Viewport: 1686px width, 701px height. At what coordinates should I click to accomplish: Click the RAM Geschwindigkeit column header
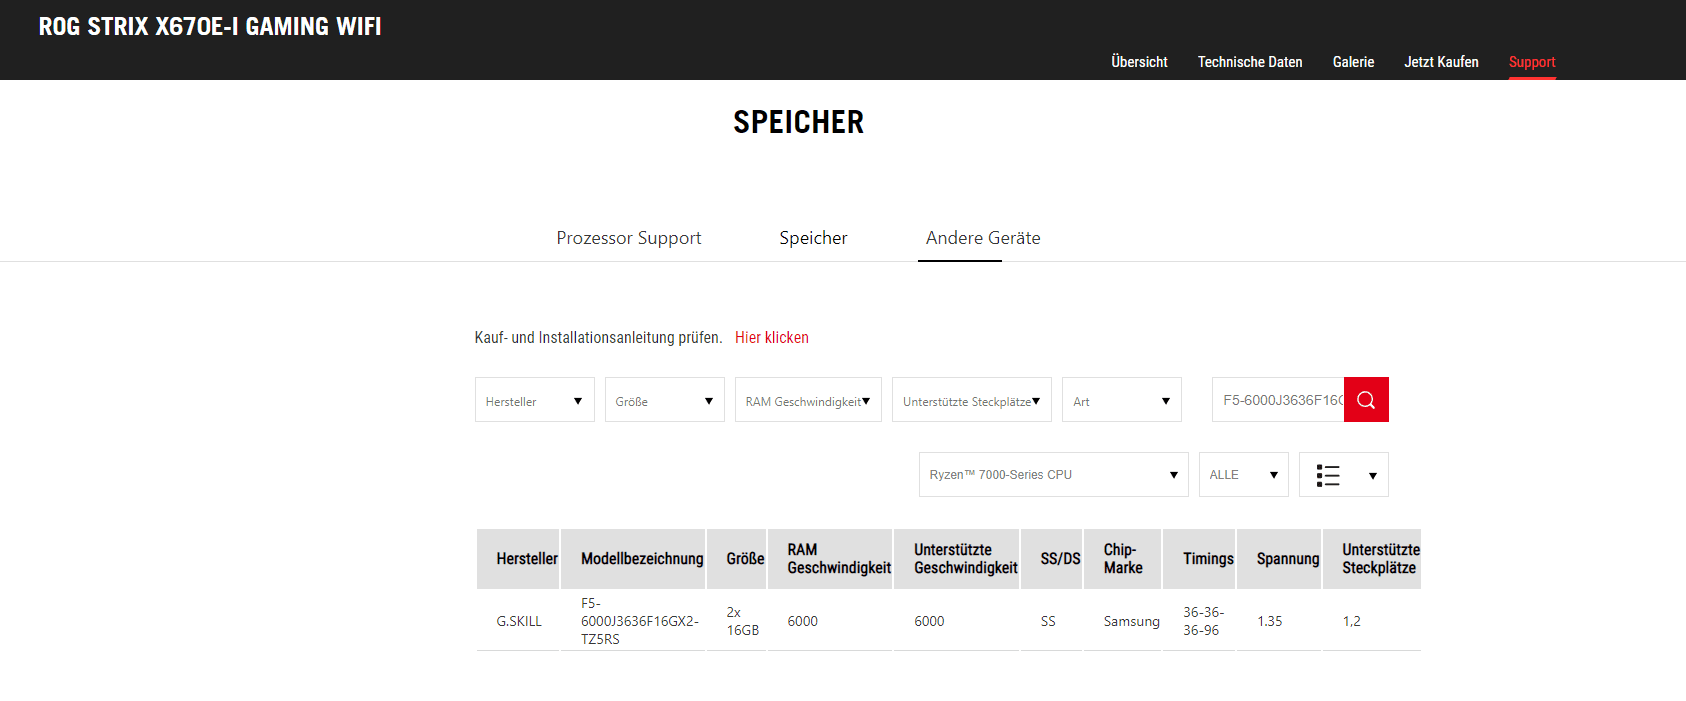838,559
